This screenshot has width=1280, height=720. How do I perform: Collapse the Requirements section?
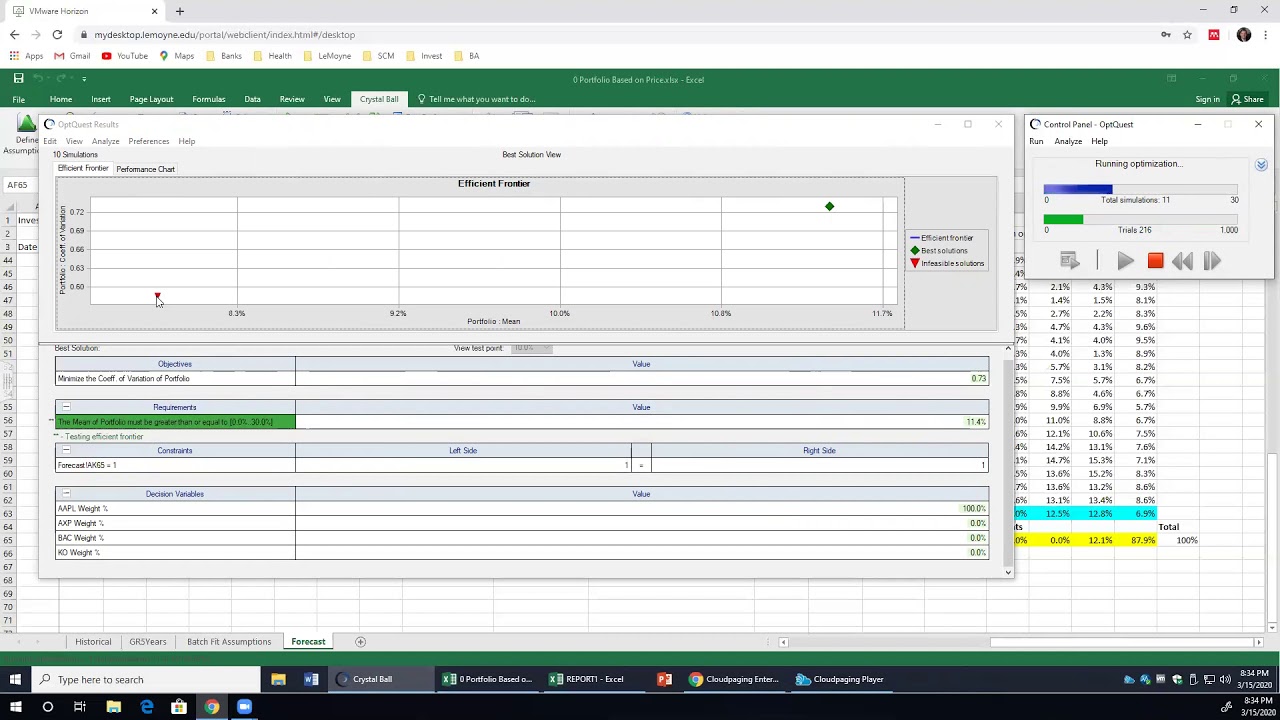(66, 407)
